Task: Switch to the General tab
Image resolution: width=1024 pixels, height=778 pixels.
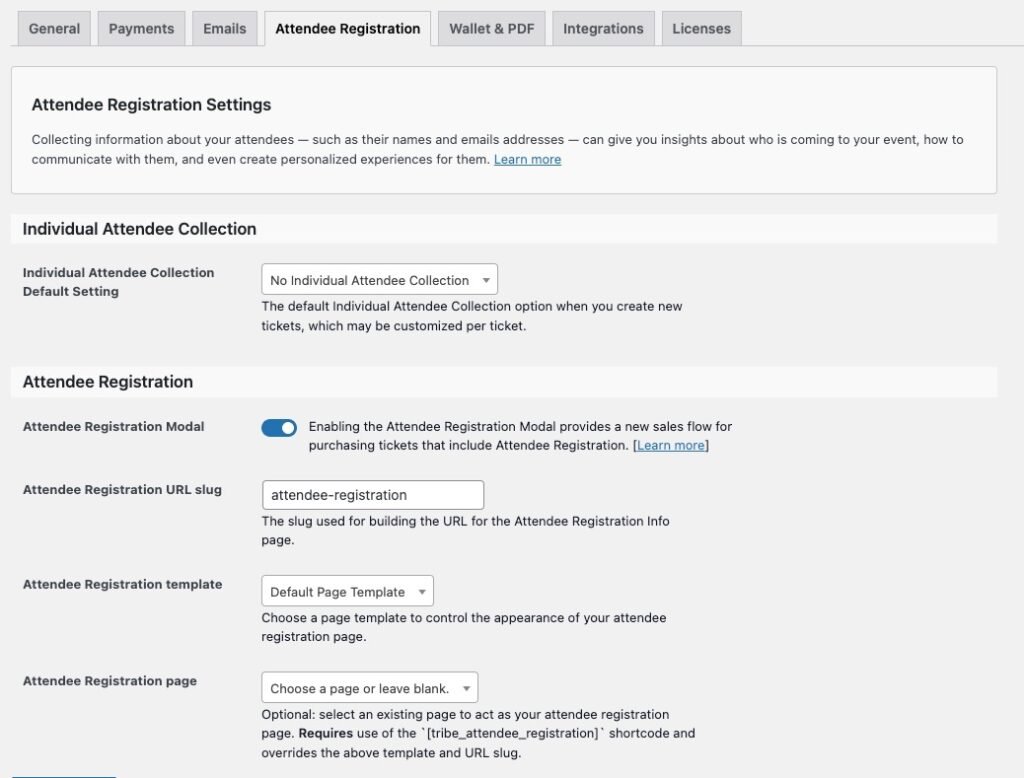Action: coord(53,29)
